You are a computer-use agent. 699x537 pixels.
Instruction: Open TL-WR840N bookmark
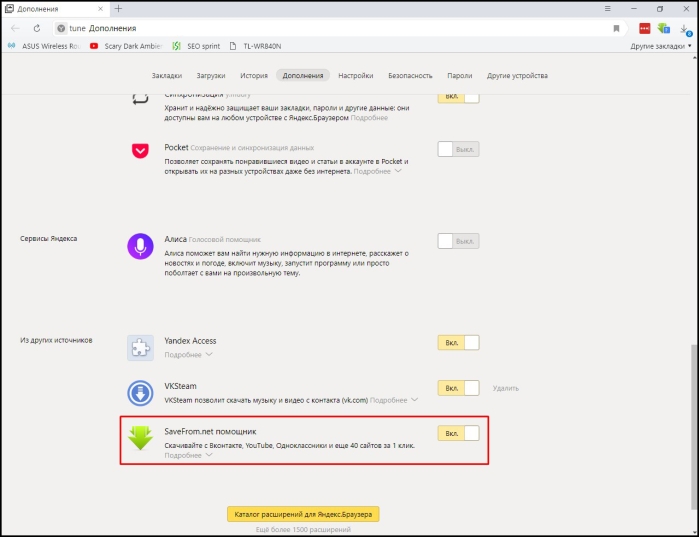pos(255,46)
